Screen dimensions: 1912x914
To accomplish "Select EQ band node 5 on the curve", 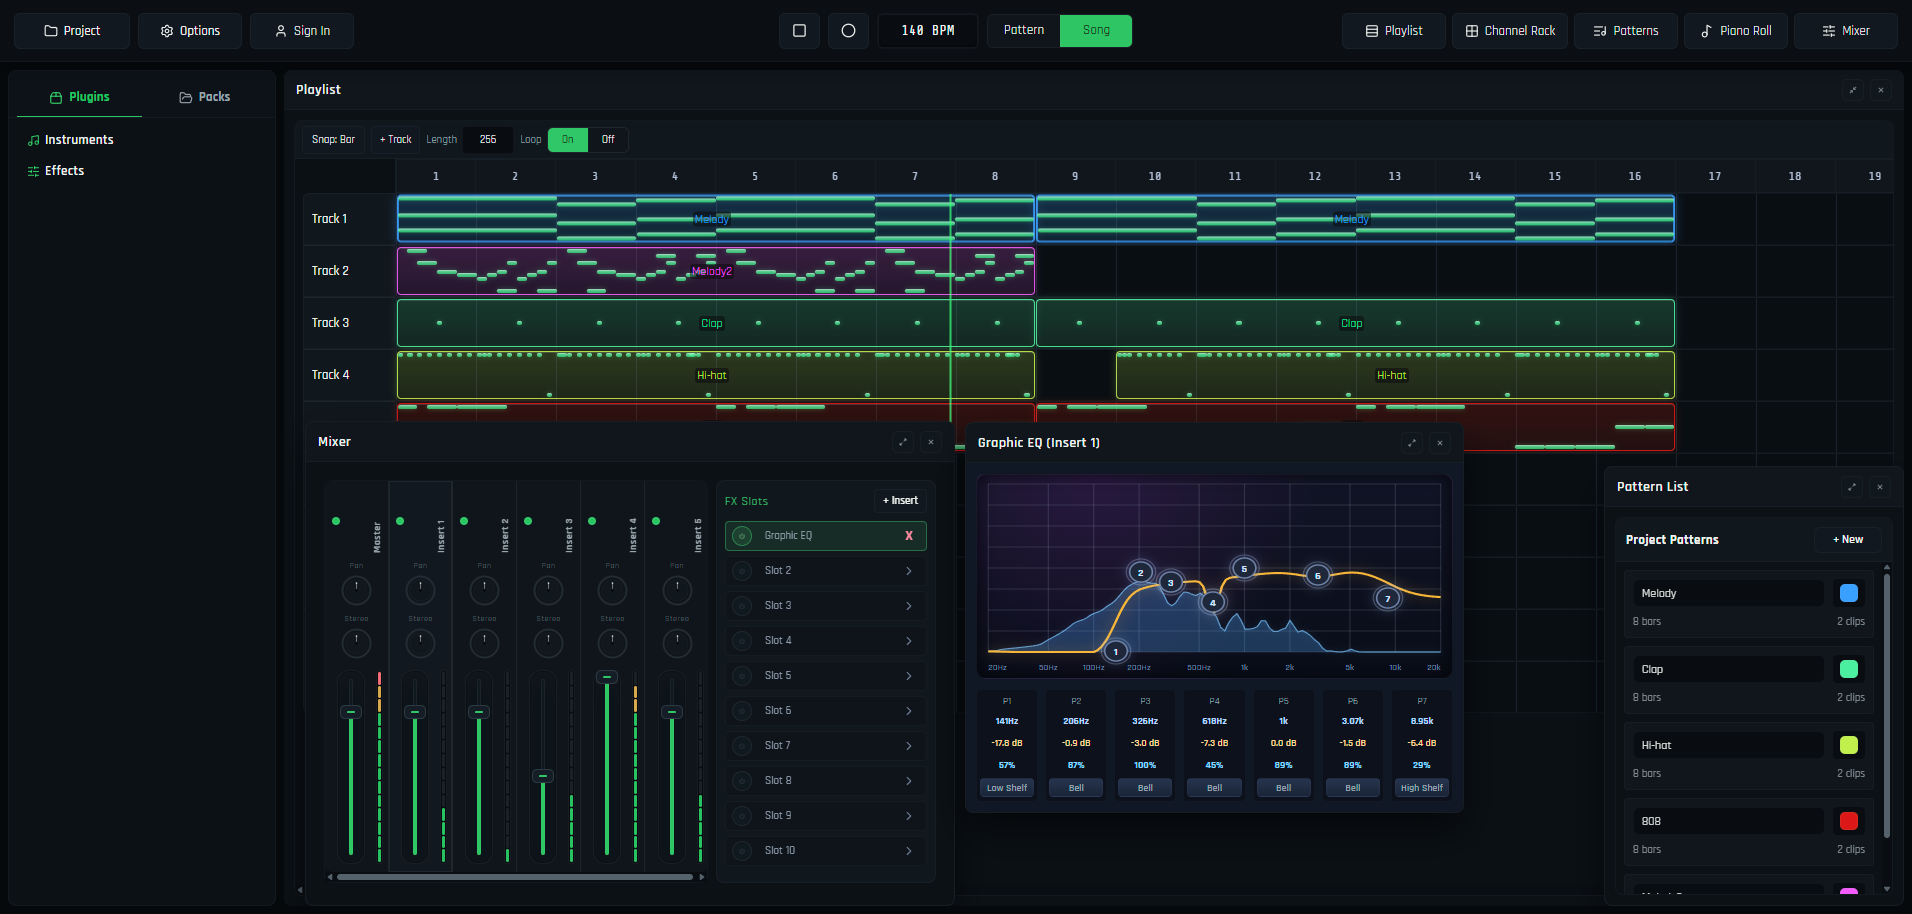I will point(1244,568).
